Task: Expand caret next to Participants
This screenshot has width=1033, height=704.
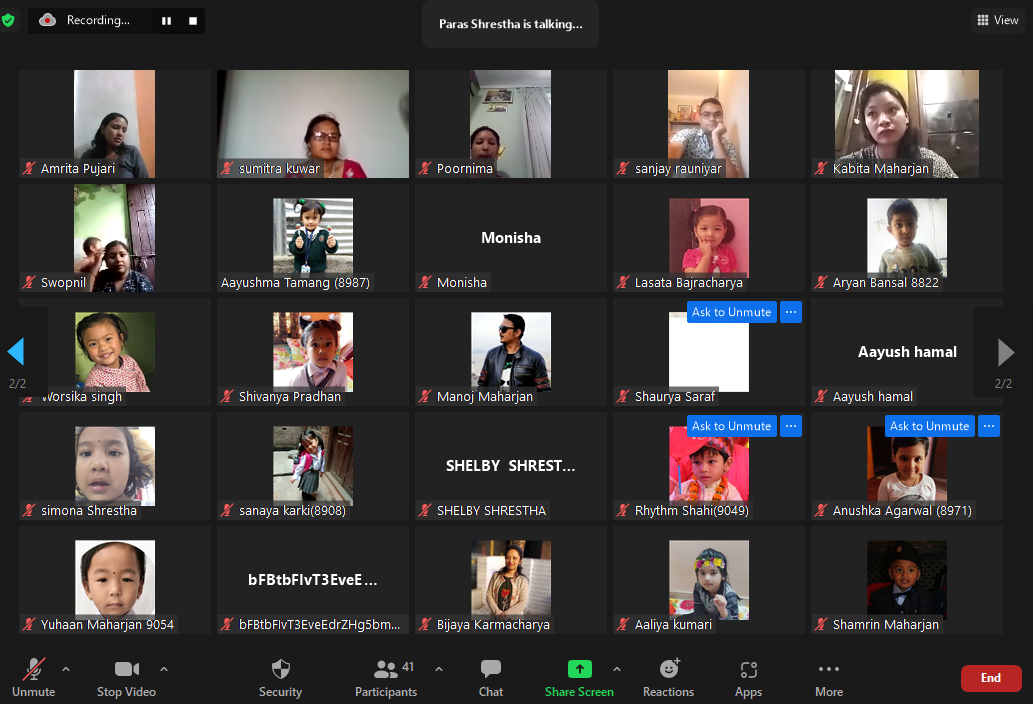Action: (439, 669)
